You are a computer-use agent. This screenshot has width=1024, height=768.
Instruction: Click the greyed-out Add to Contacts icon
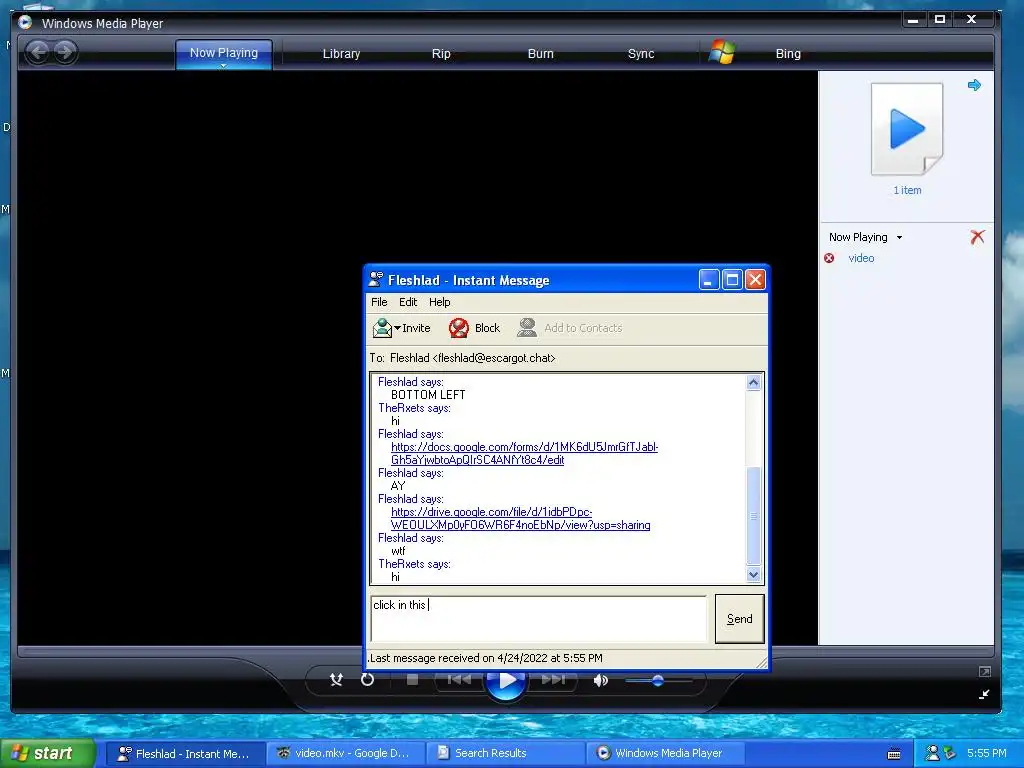tap(526, 328)
